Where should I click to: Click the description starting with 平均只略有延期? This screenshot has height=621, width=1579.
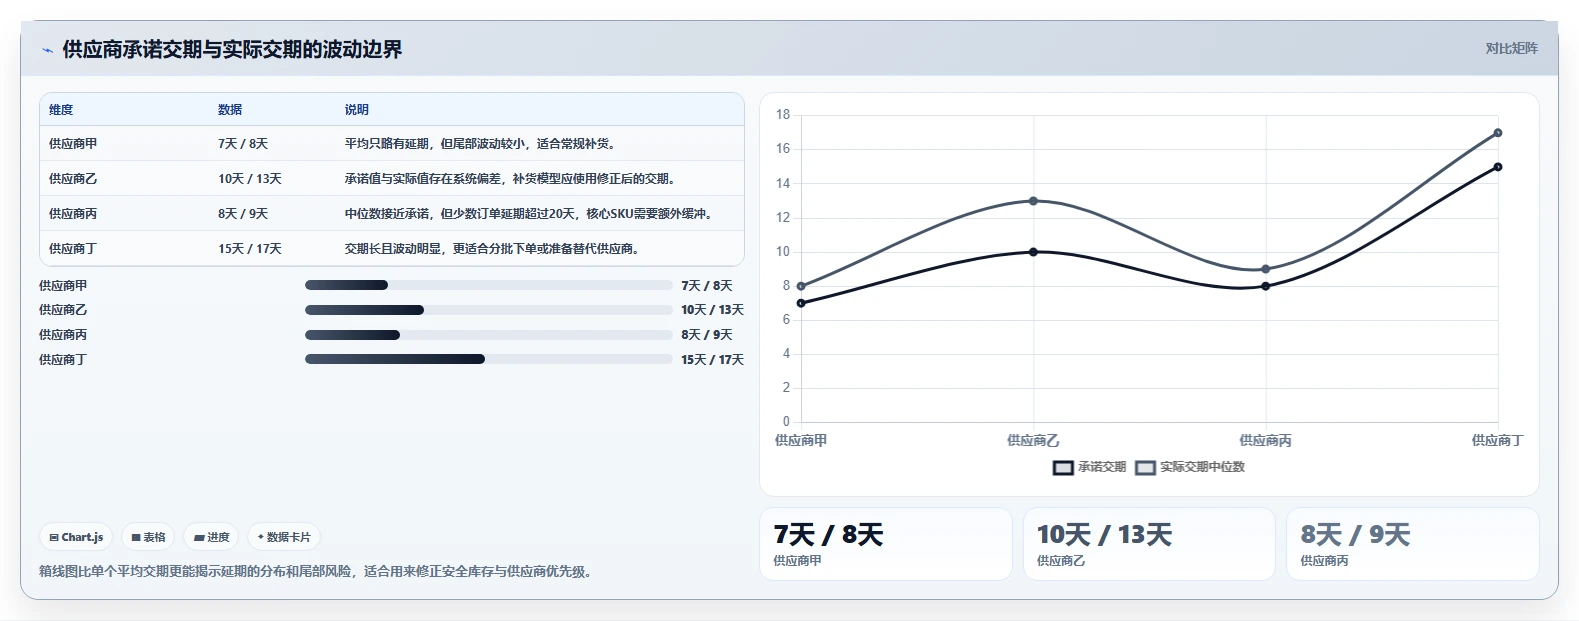coord(482,144)
